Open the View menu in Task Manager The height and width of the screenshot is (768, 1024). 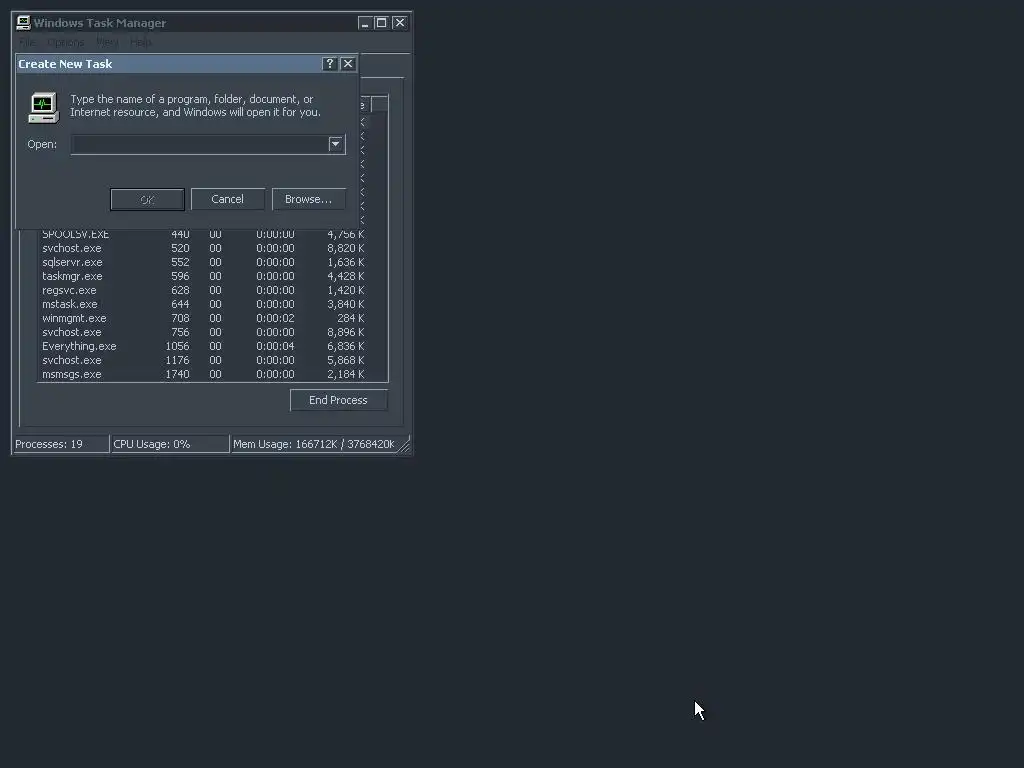[x=108, y=42]
